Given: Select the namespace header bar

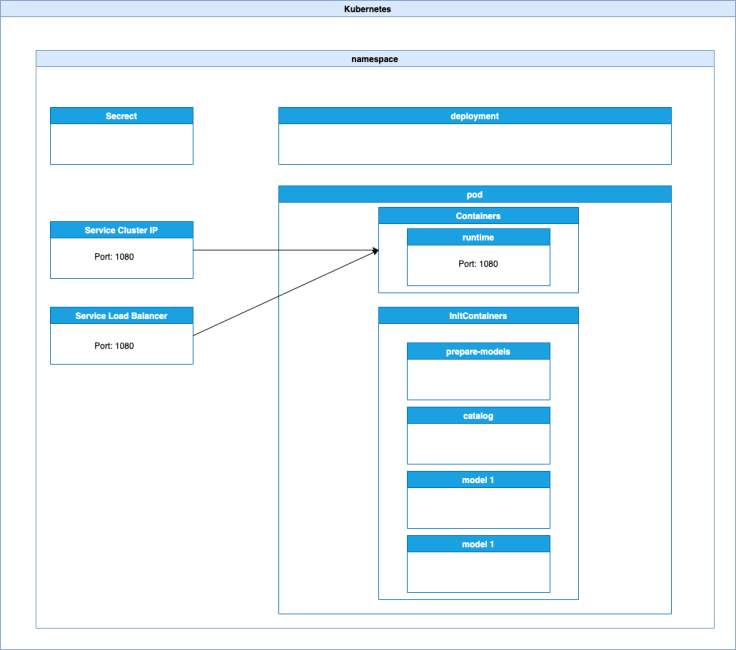Looking at the screenshot, I should (x=375, y=59).
